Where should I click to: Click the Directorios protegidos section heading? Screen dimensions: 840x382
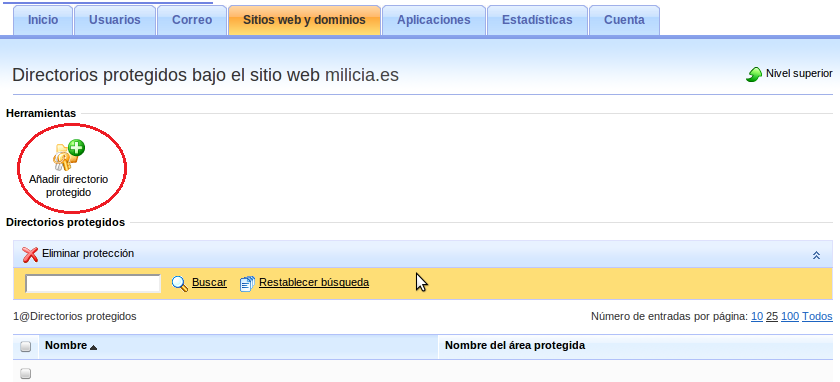tap(65, 222)
